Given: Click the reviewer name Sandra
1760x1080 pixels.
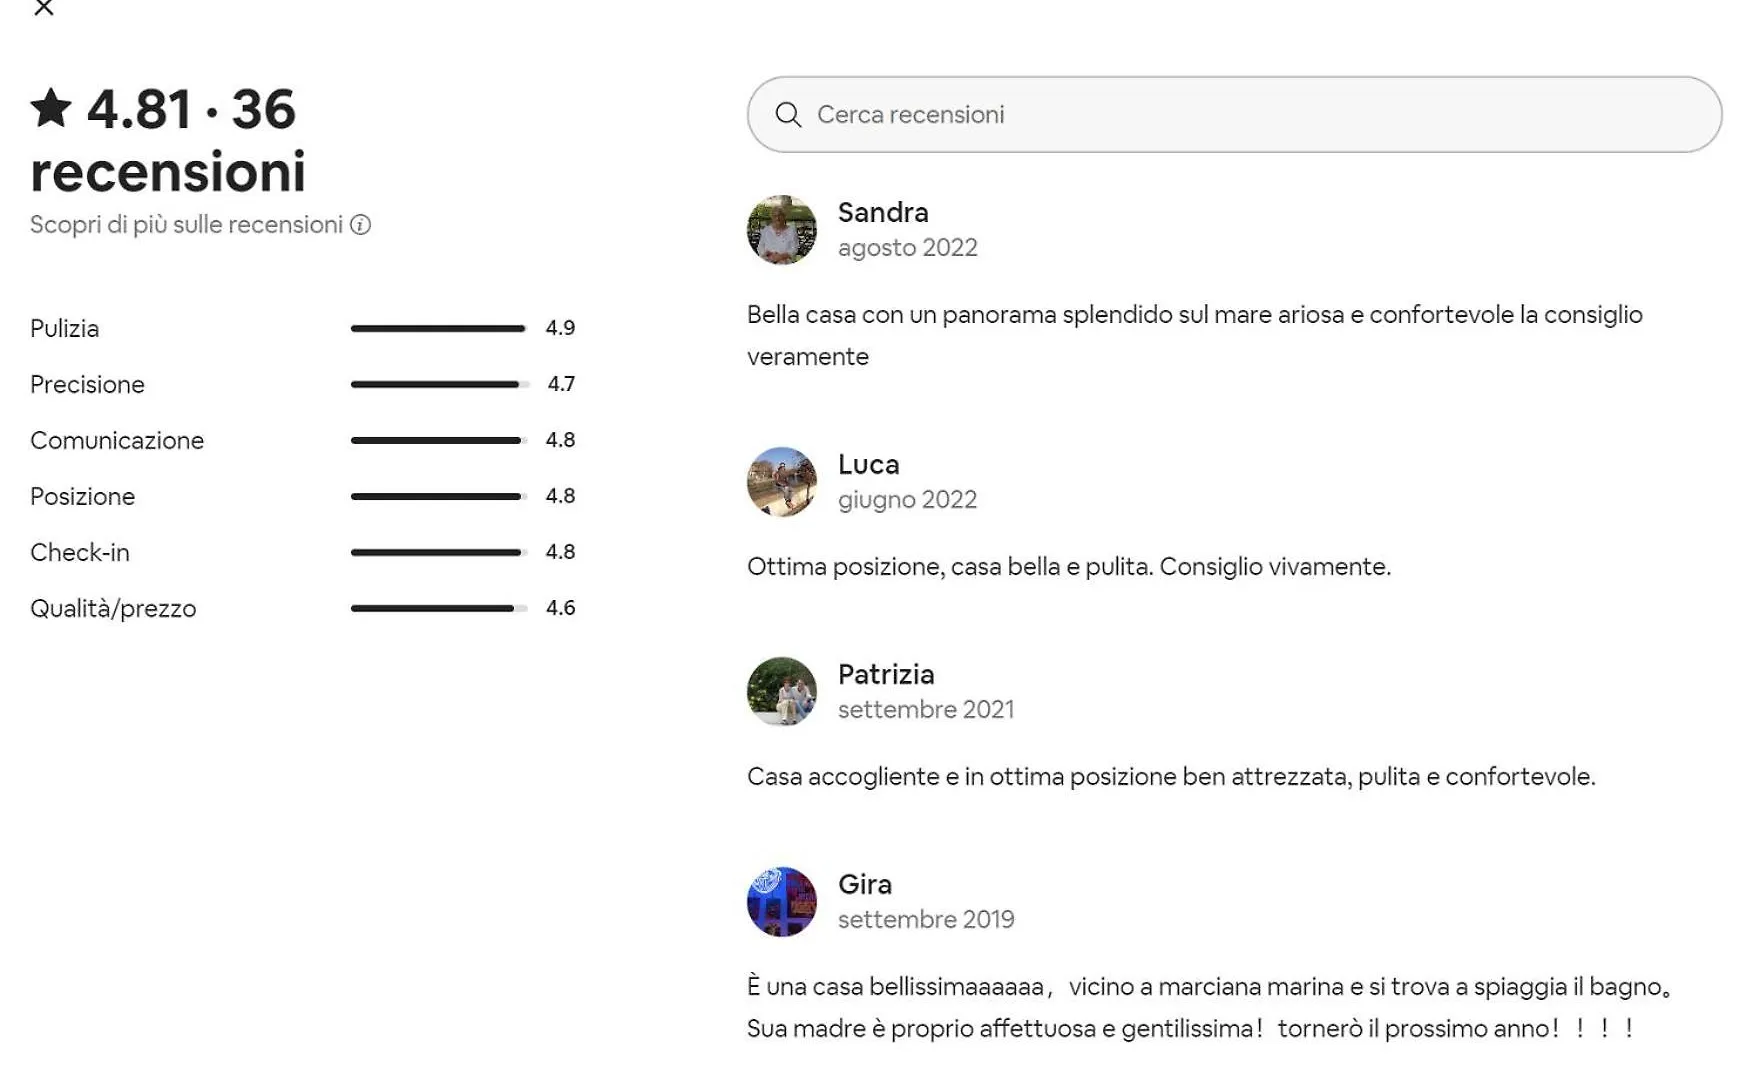Looking at the screenshot, I should (883, 212).
